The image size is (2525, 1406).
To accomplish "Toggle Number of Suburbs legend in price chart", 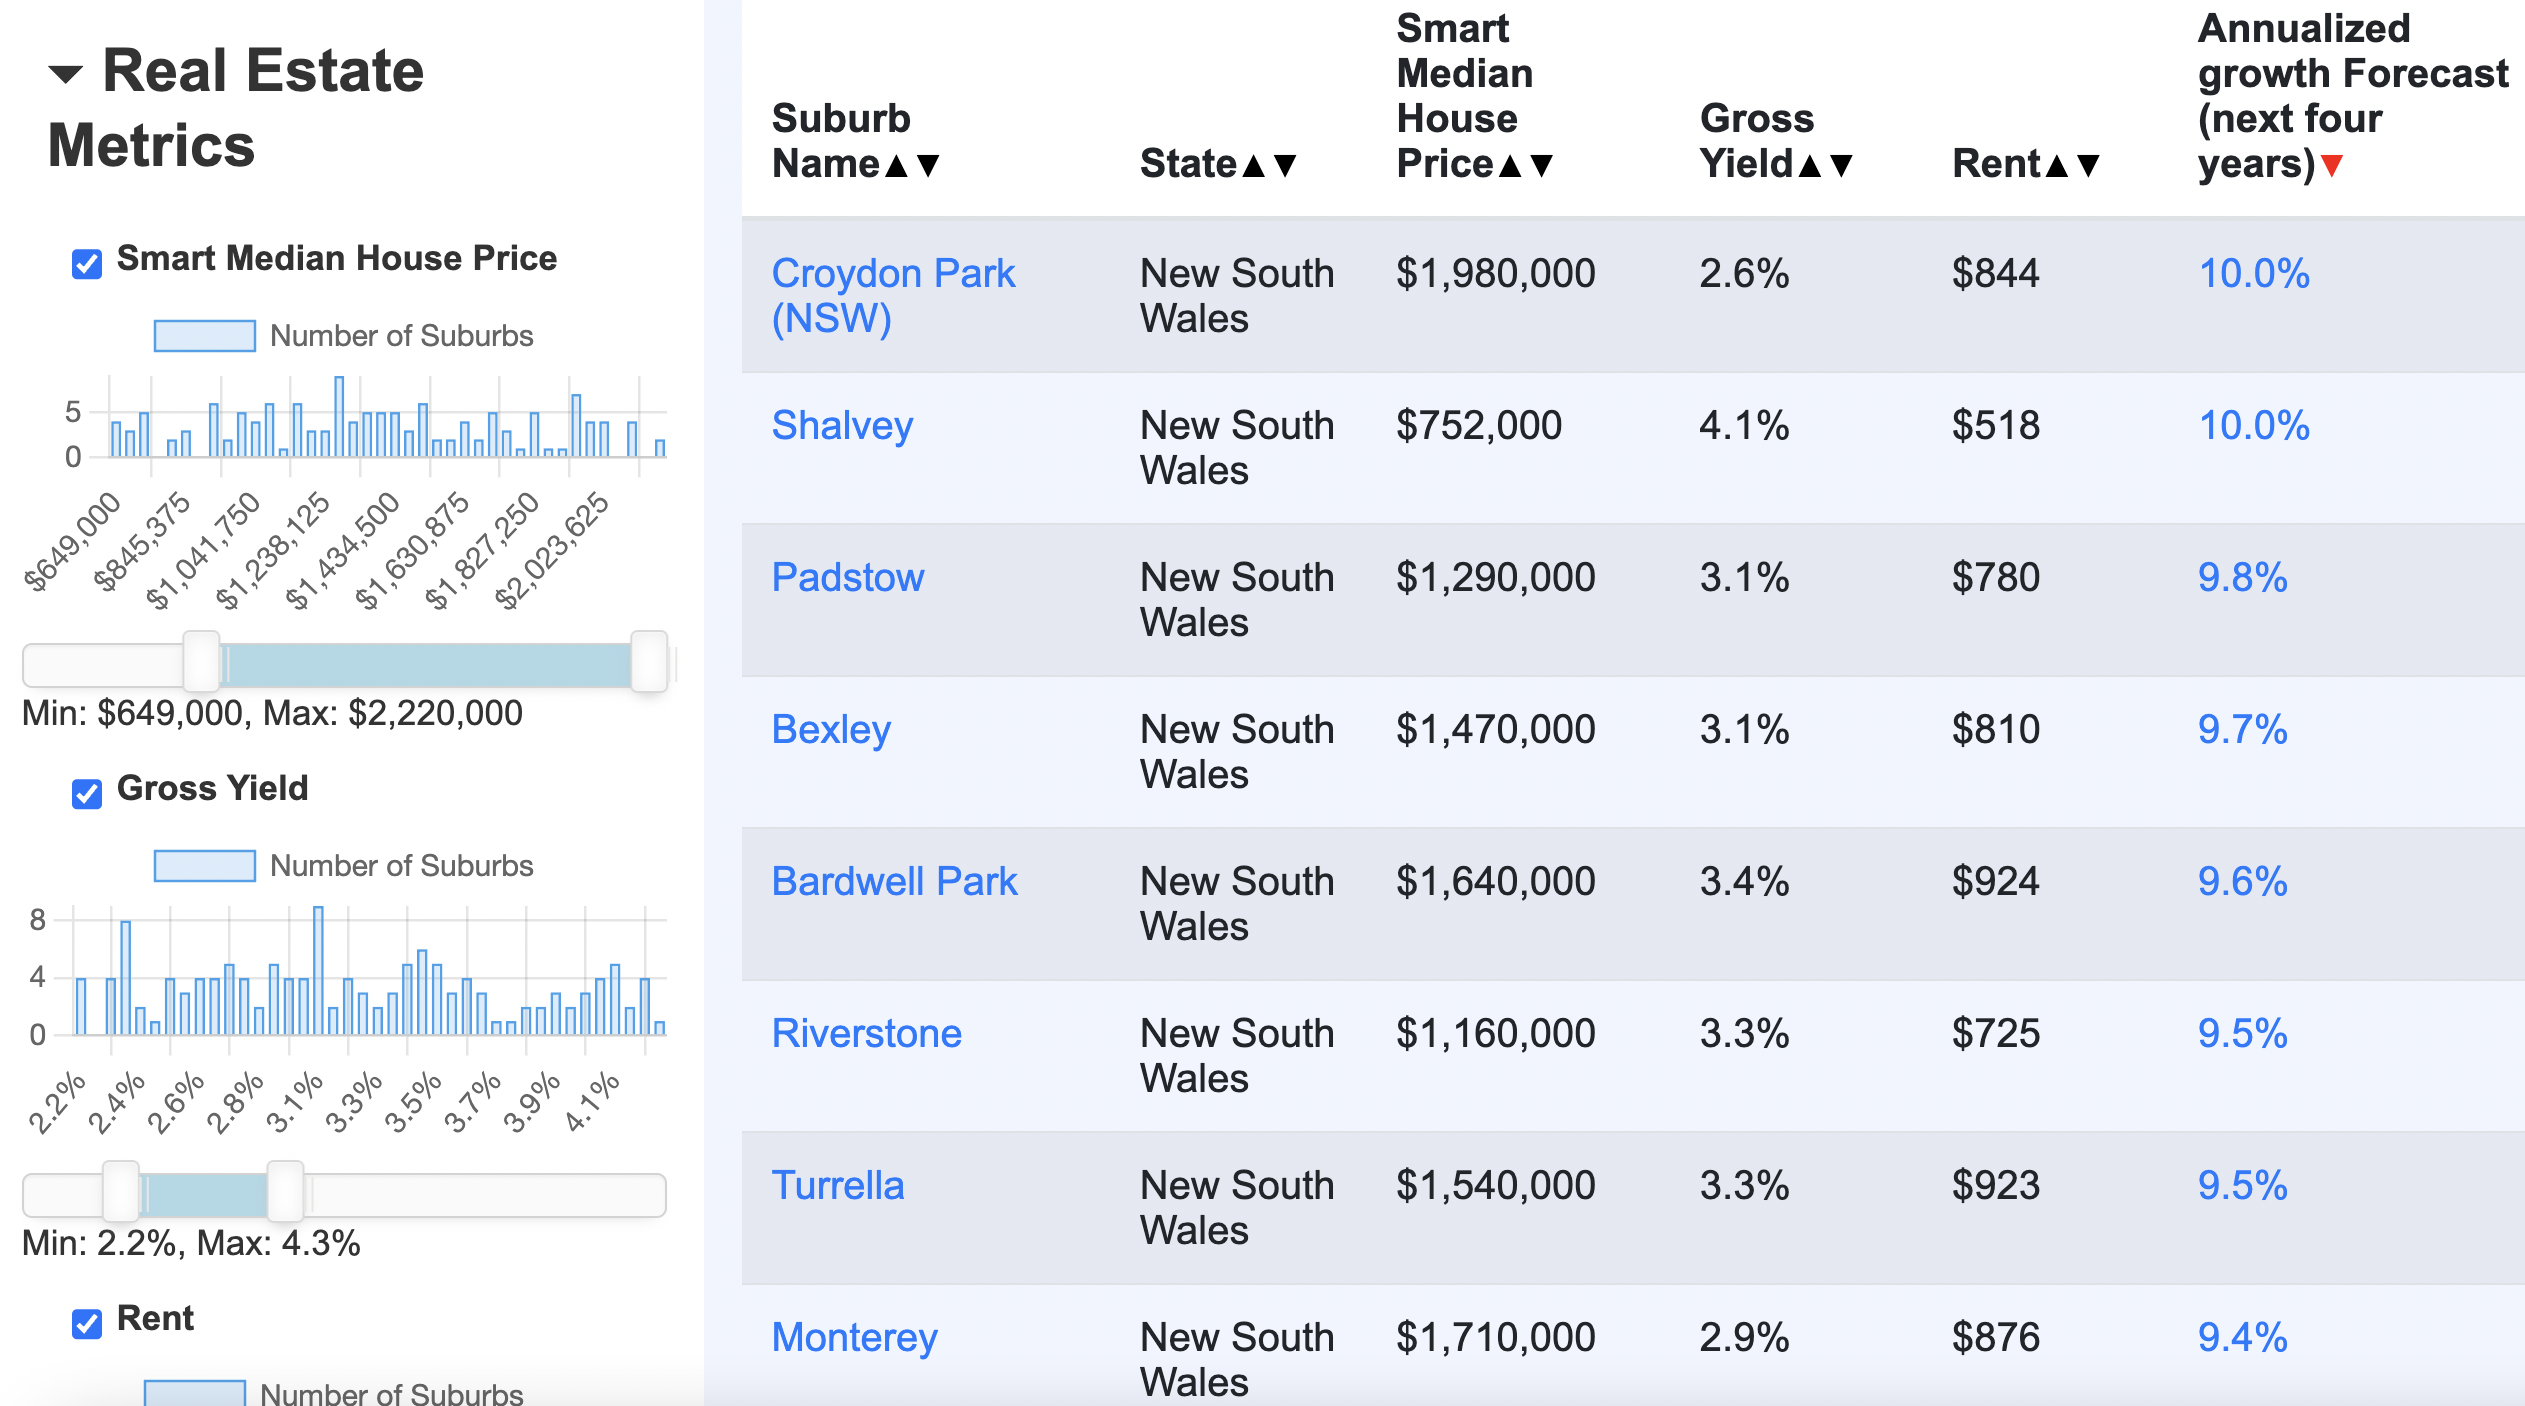I will point(204,336).
